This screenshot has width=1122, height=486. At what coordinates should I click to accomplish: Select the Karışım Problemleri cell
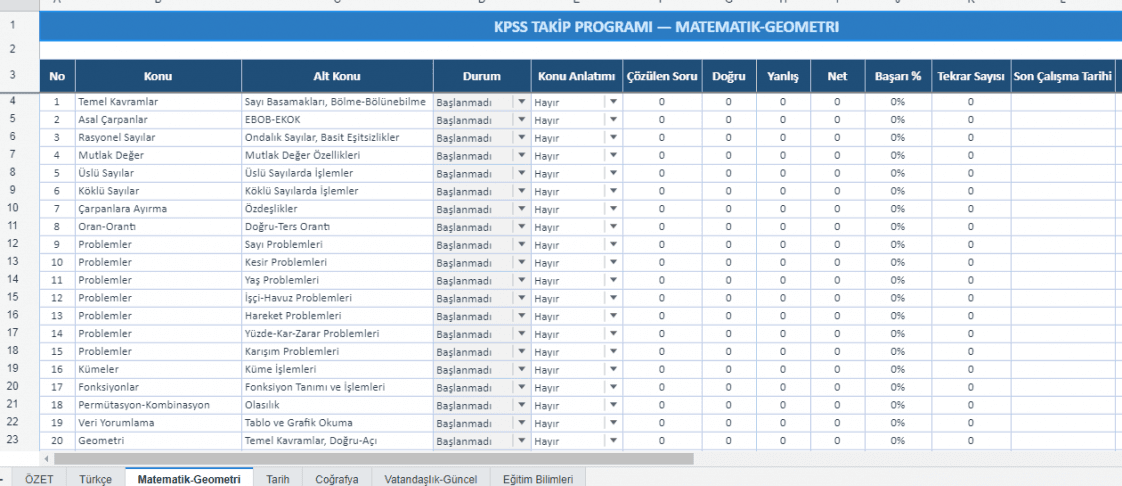337,351
